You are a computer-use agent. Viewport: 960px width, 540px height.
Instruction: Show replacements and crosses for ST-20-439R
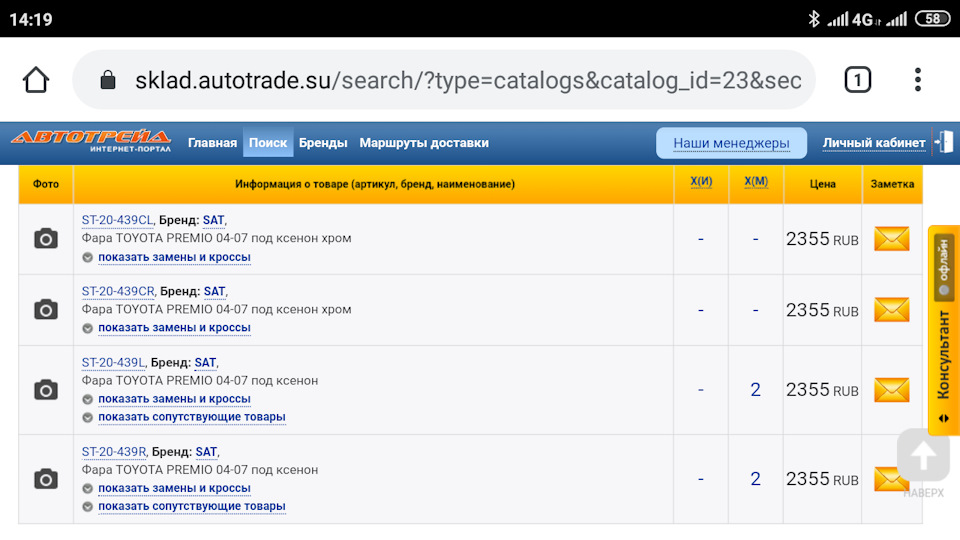tap(174, 489)
